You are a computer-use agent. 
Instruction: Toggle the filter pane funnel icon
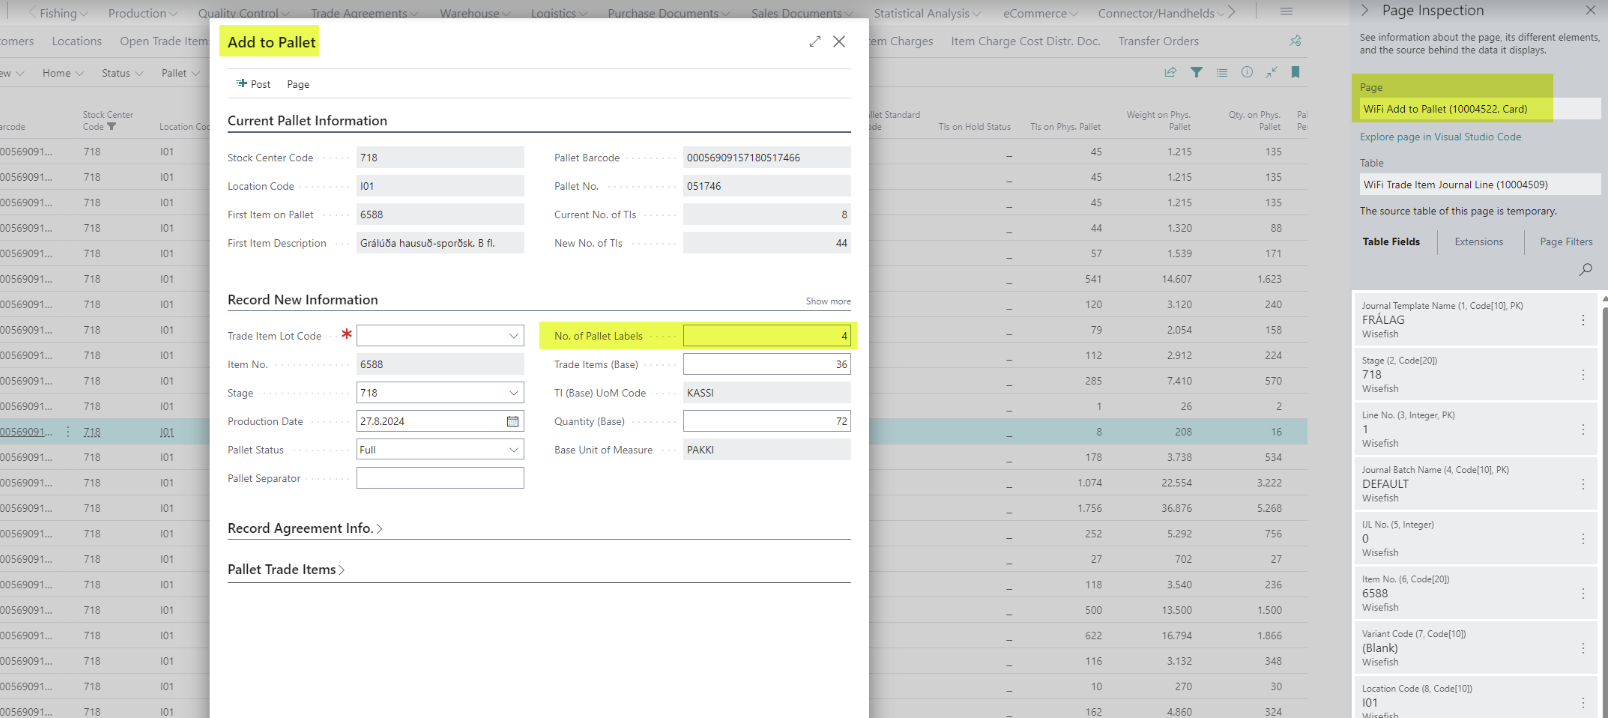(1196, 72)
